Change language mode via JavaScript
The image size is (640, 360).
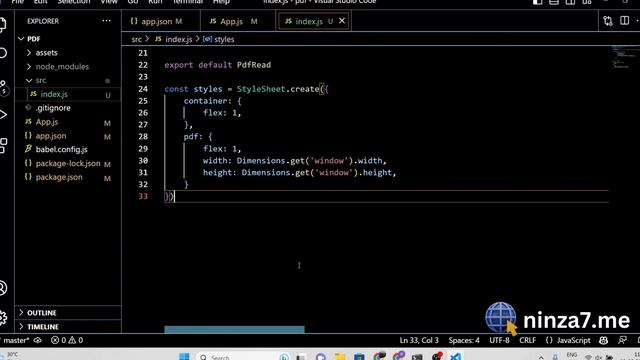(x=573, y=340)
